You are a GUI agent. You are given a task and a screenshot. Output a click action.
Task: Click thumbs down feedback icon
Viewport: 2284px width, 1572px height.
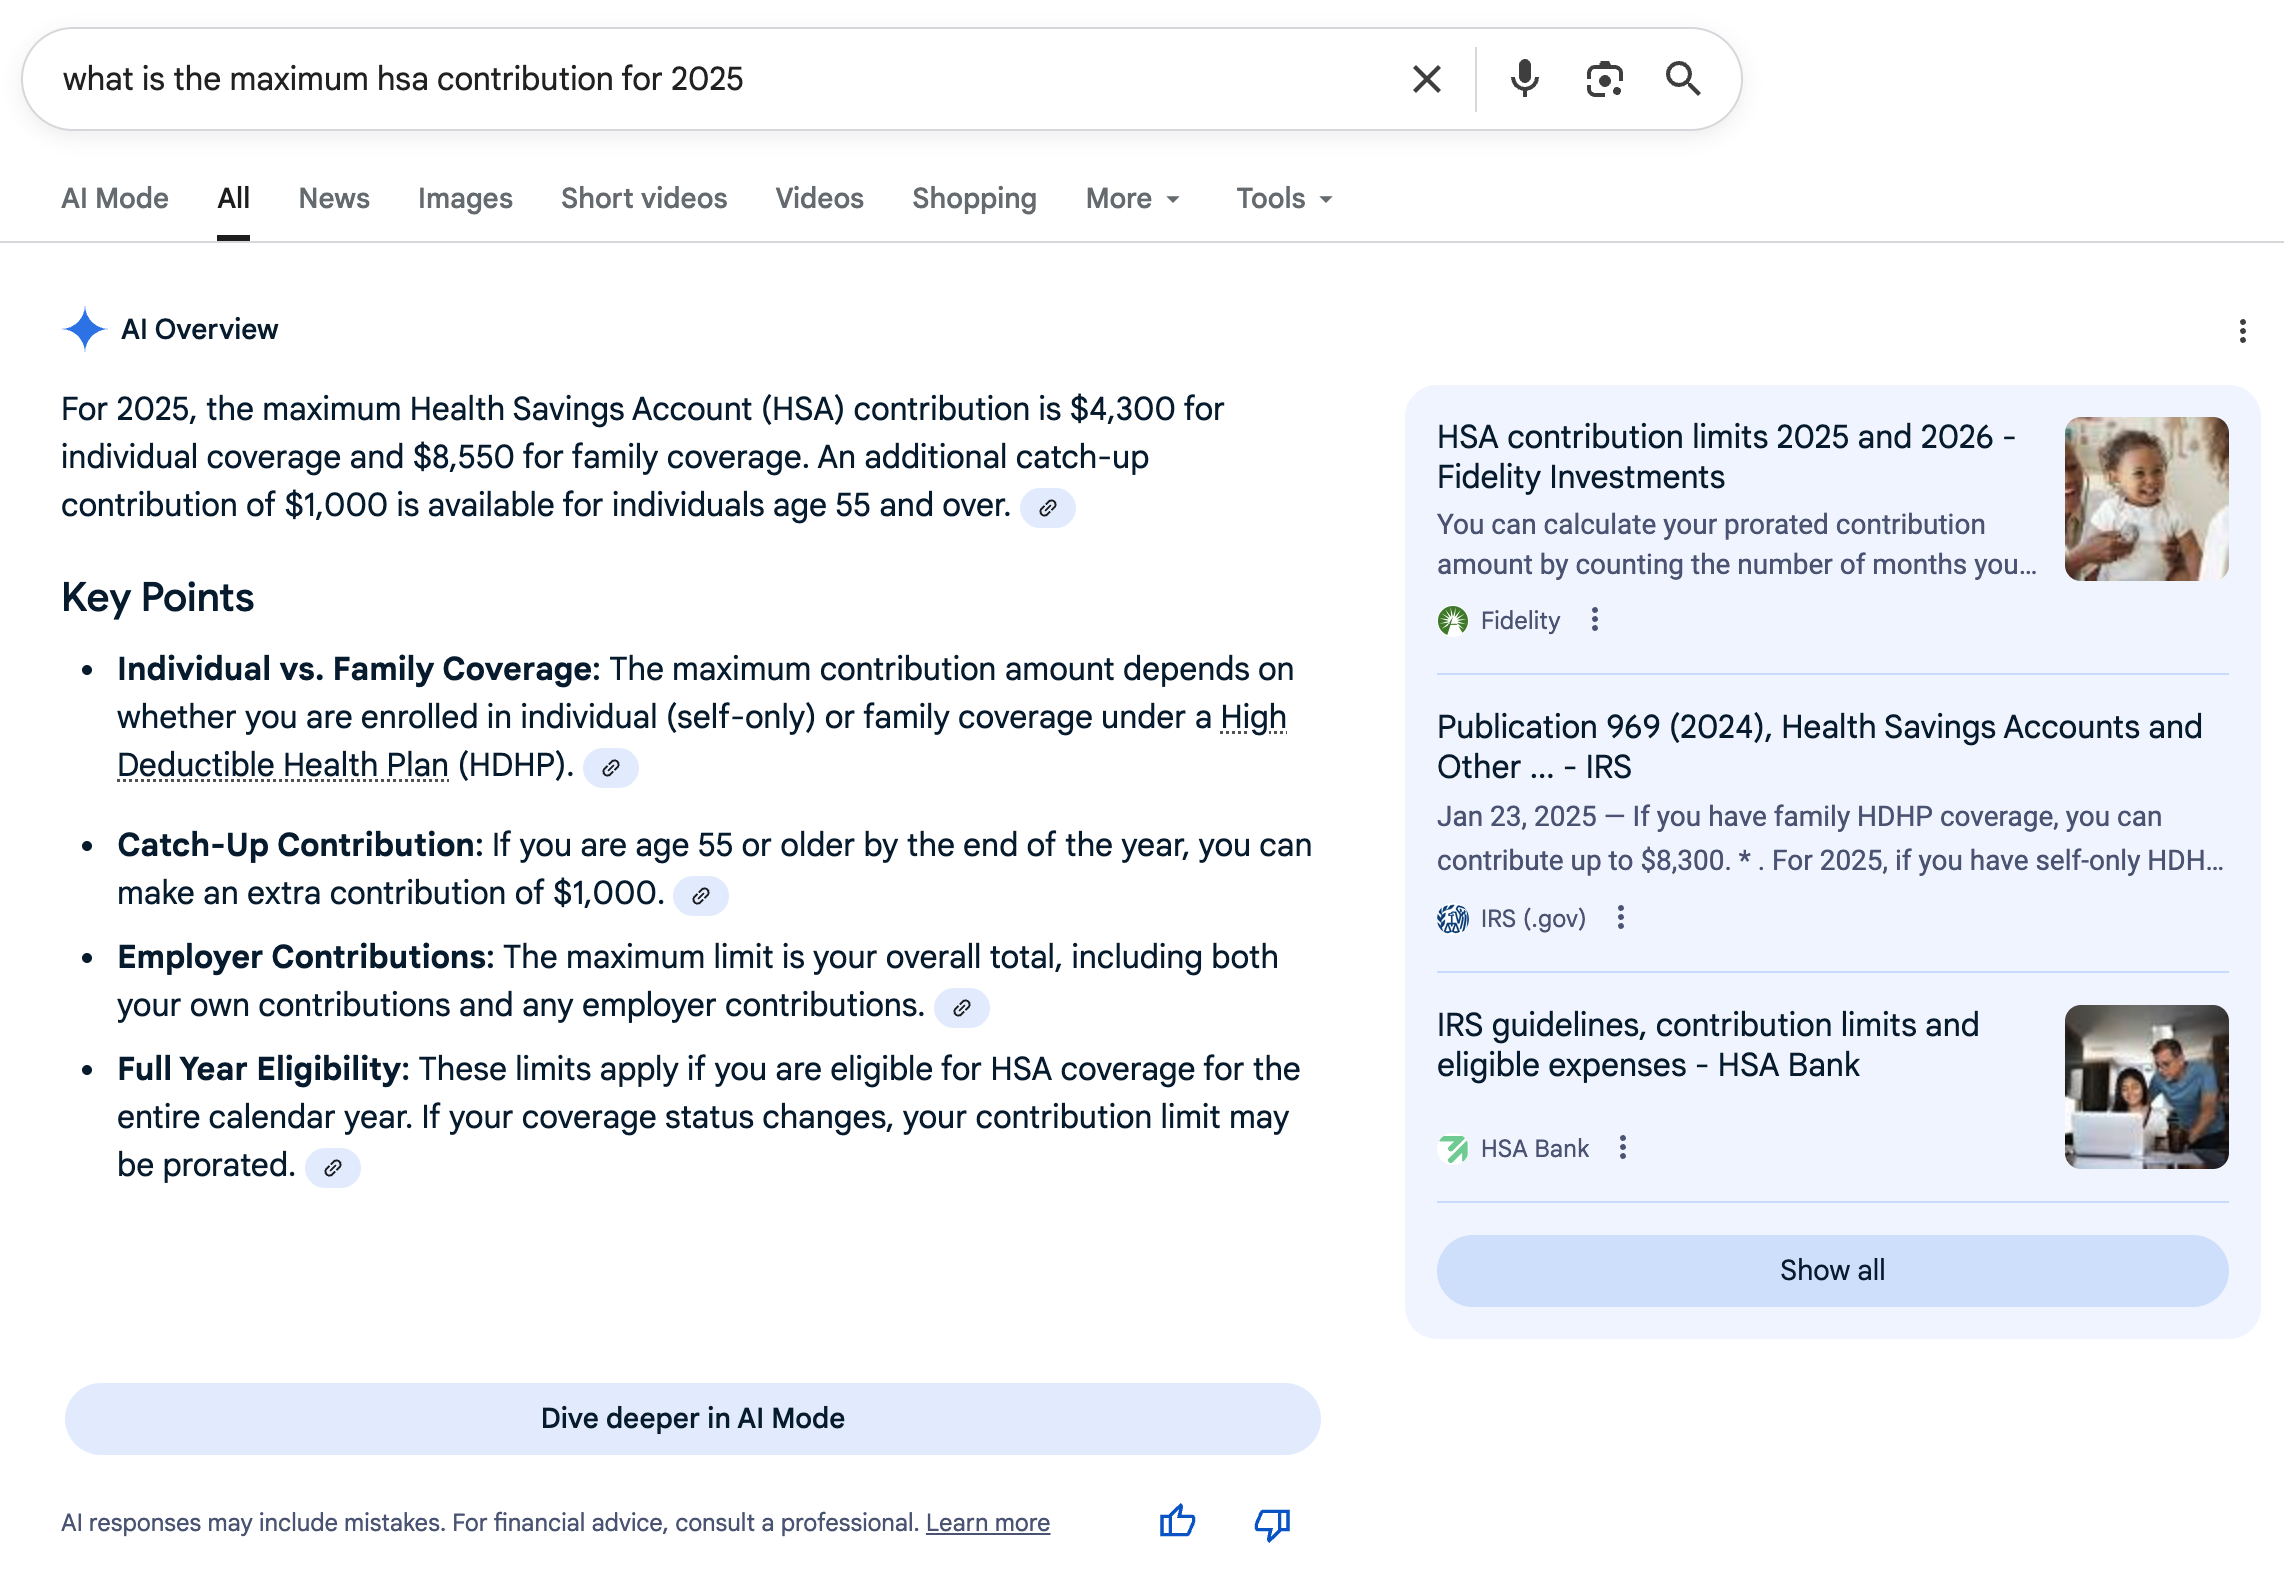pos(1272,1522)
